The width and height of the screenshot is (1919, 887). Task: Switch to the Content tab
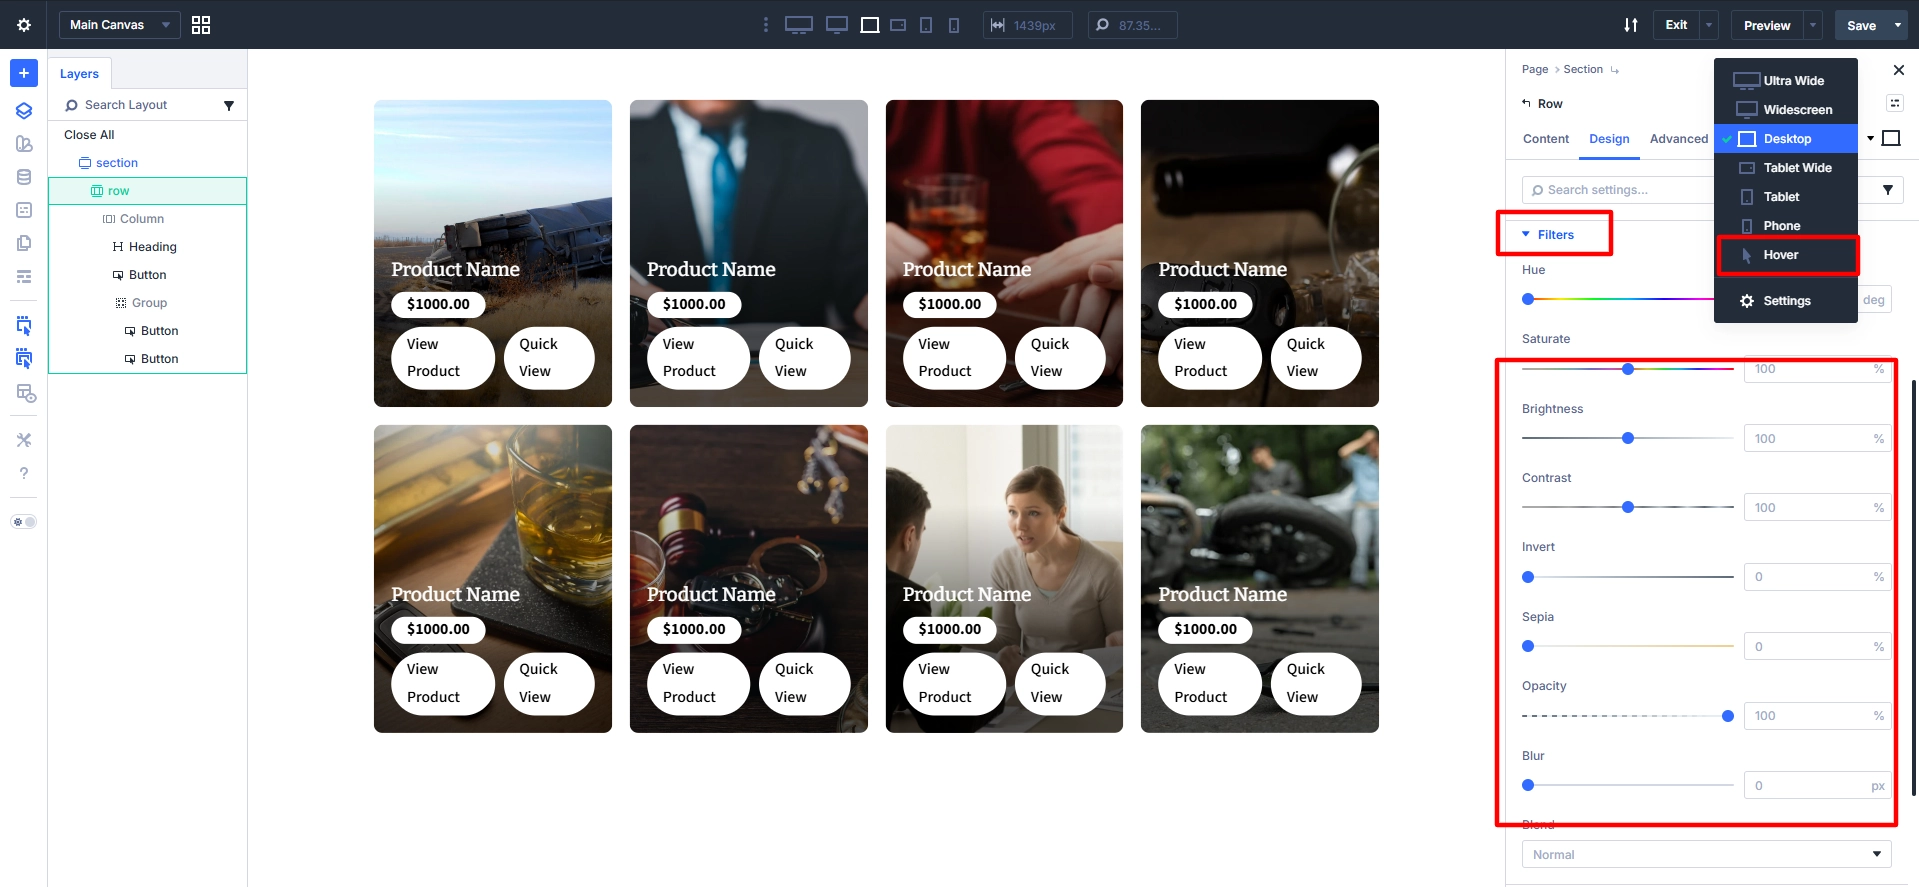(1546, 139)
